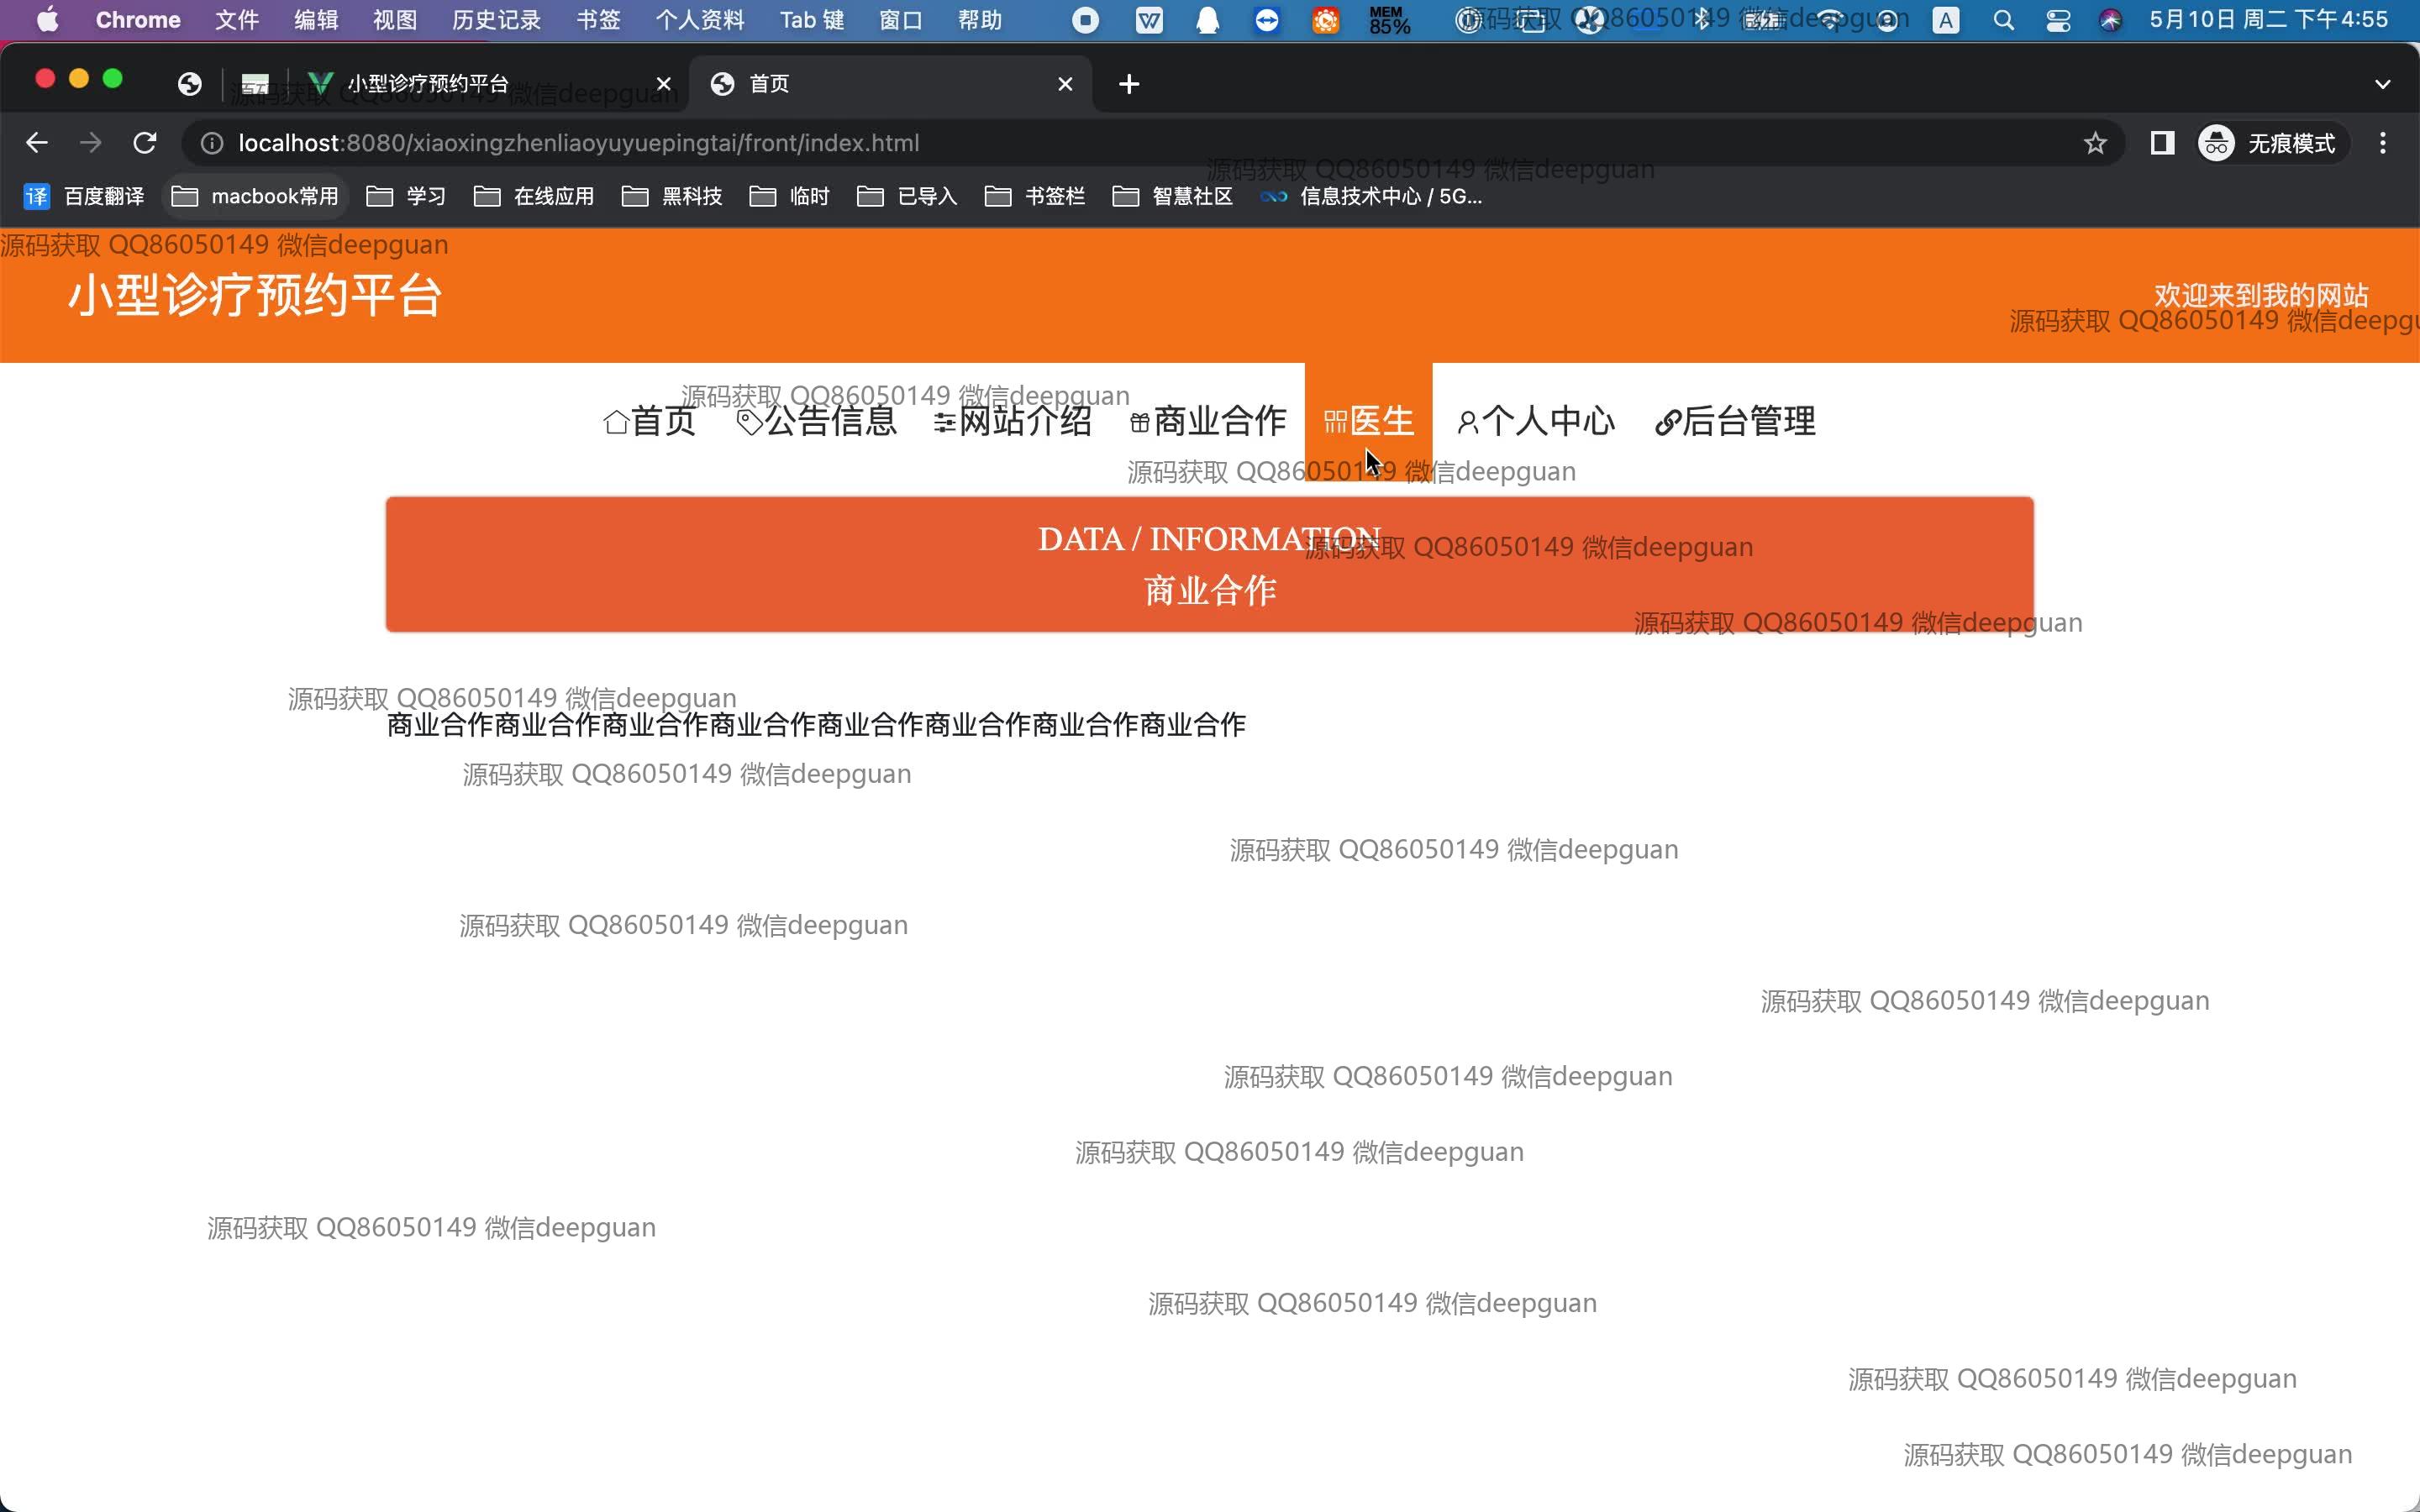Open the 个人中心 navigation link
Viewport: 2420px width, 1512px height.
(x=1536, y=421)
